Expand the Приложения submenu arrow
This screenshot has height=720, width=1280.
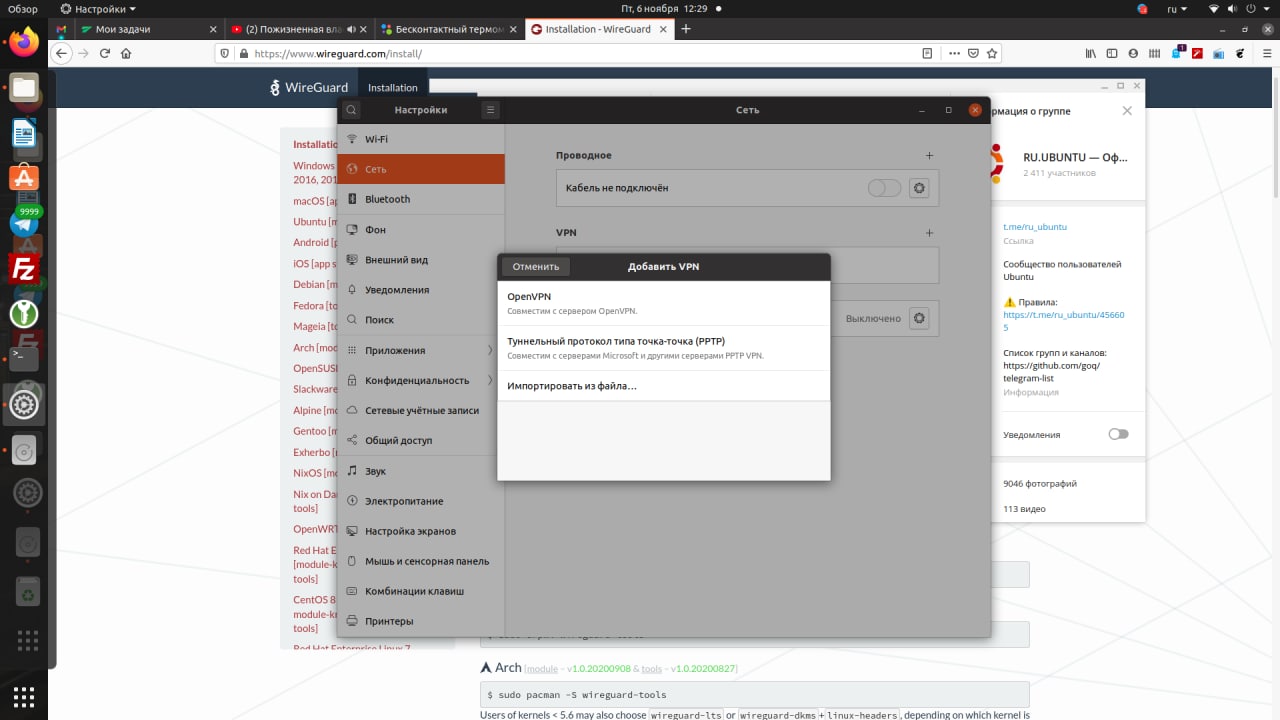(490, 350)
